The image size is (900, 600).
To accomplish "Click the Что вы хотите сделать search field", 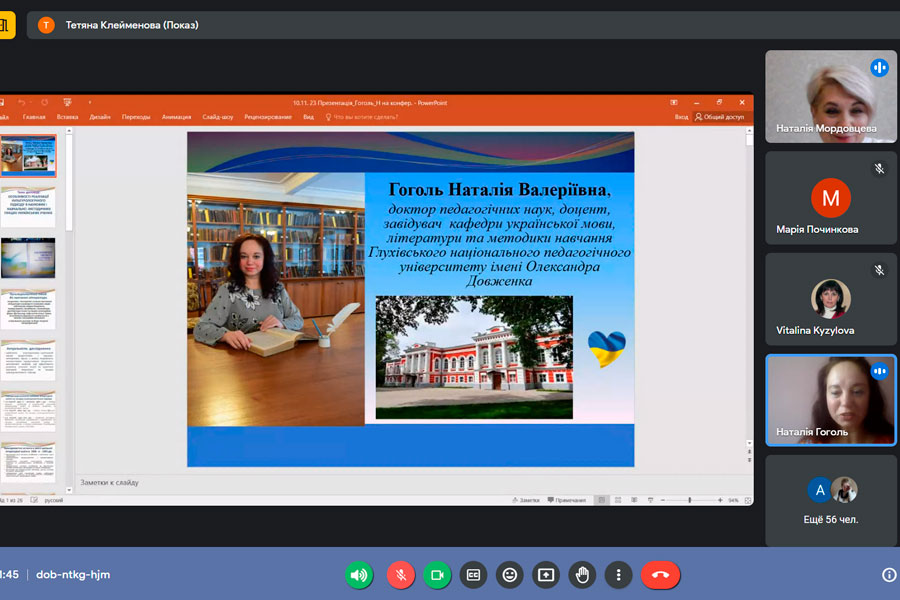I will (x=365, y=117).
